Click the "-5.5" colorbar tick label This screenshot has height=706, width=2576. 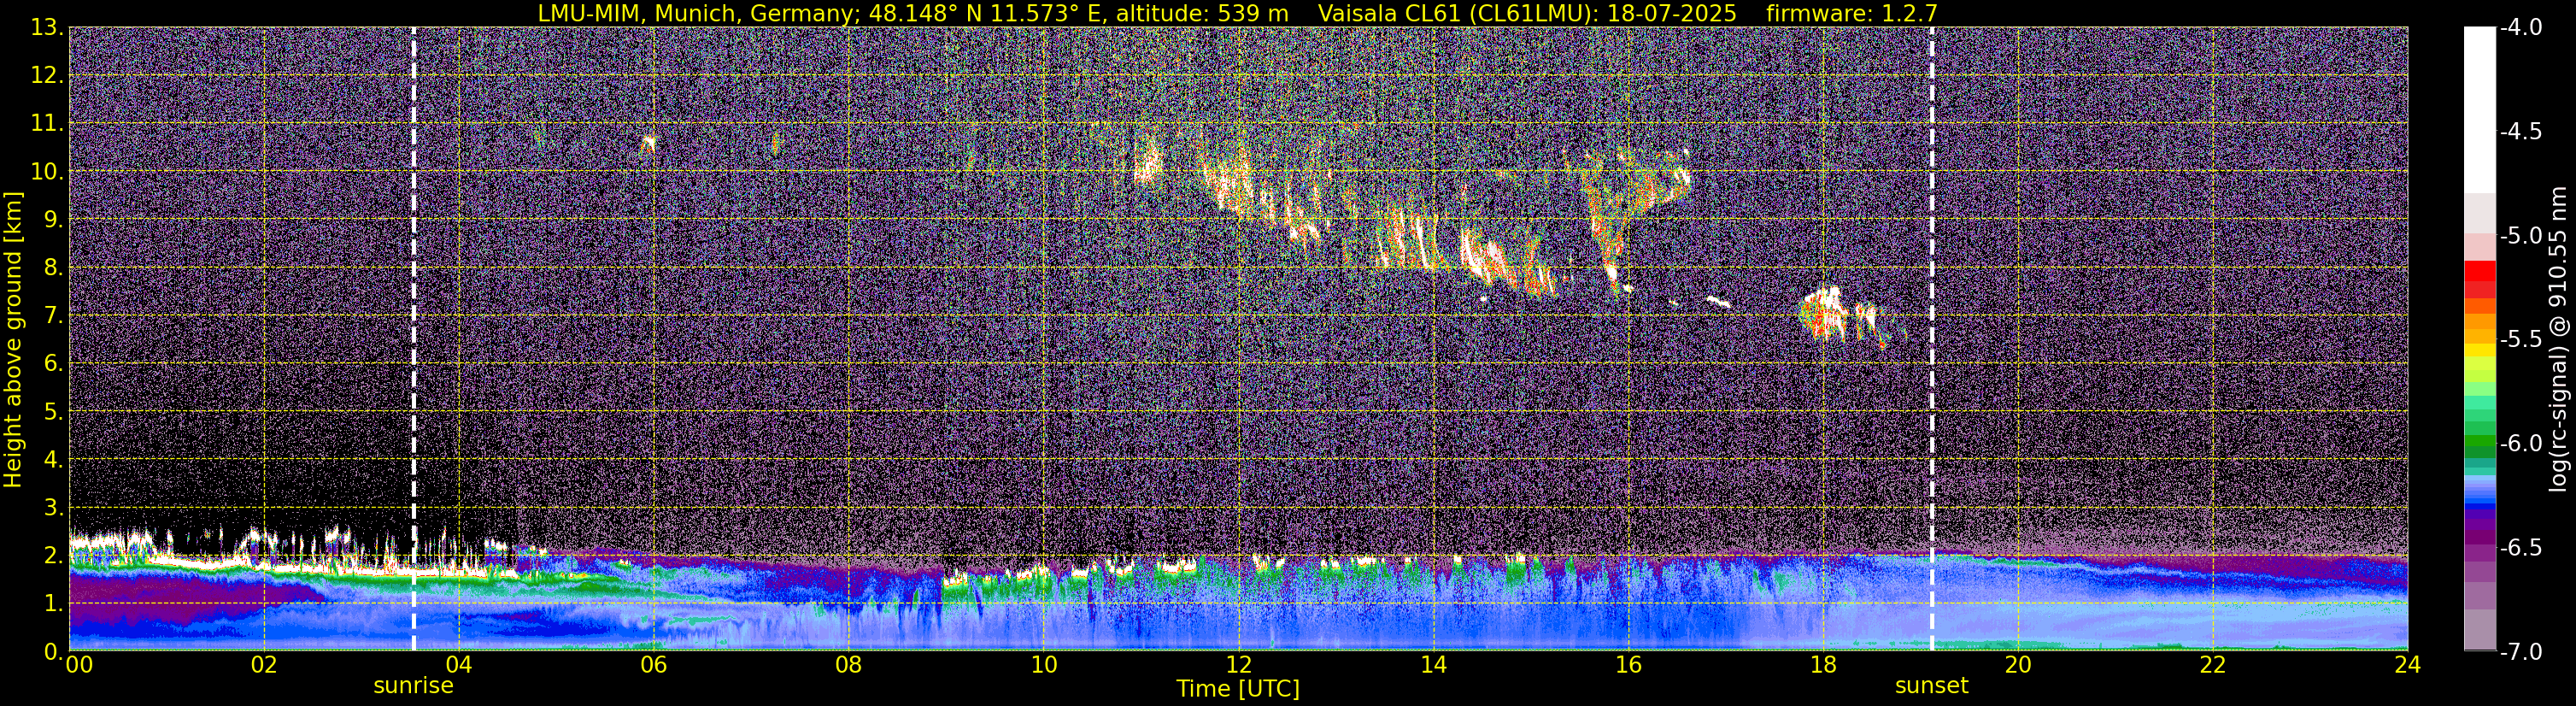tap(2521, 339)
